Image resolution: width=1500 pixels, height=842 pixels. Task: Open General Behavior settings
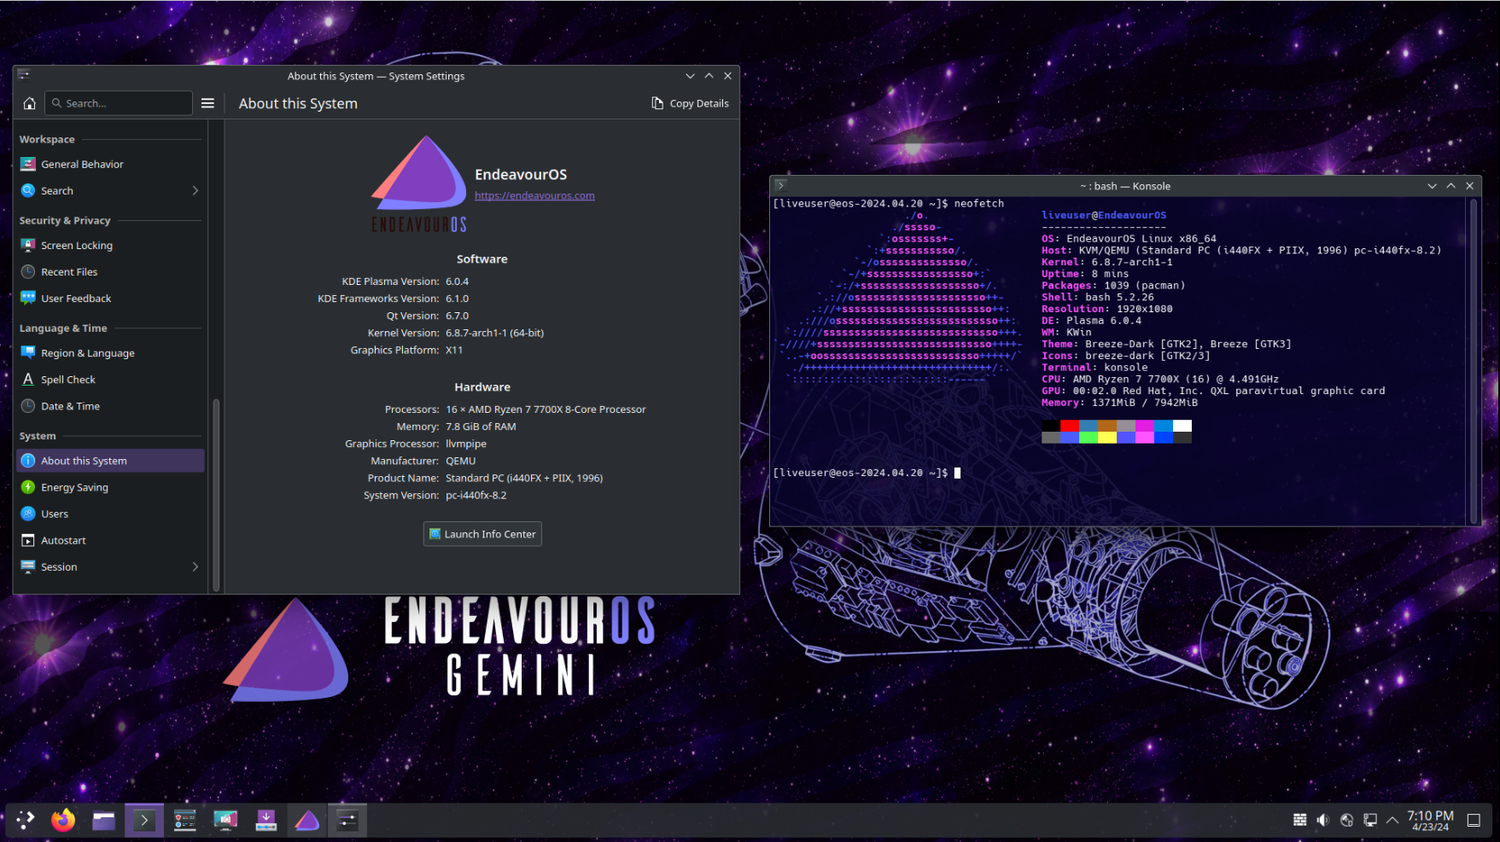click(110, 164)
